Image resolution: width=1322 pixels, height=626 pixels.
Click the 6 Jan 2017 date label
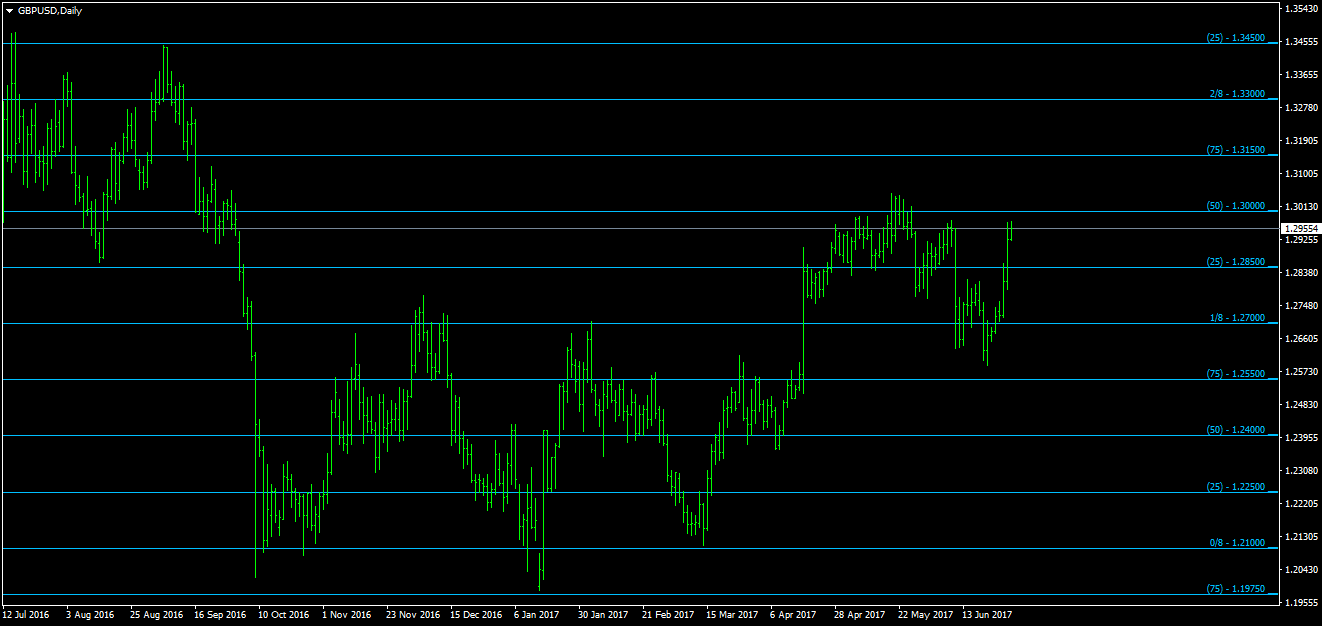[537, 615]
